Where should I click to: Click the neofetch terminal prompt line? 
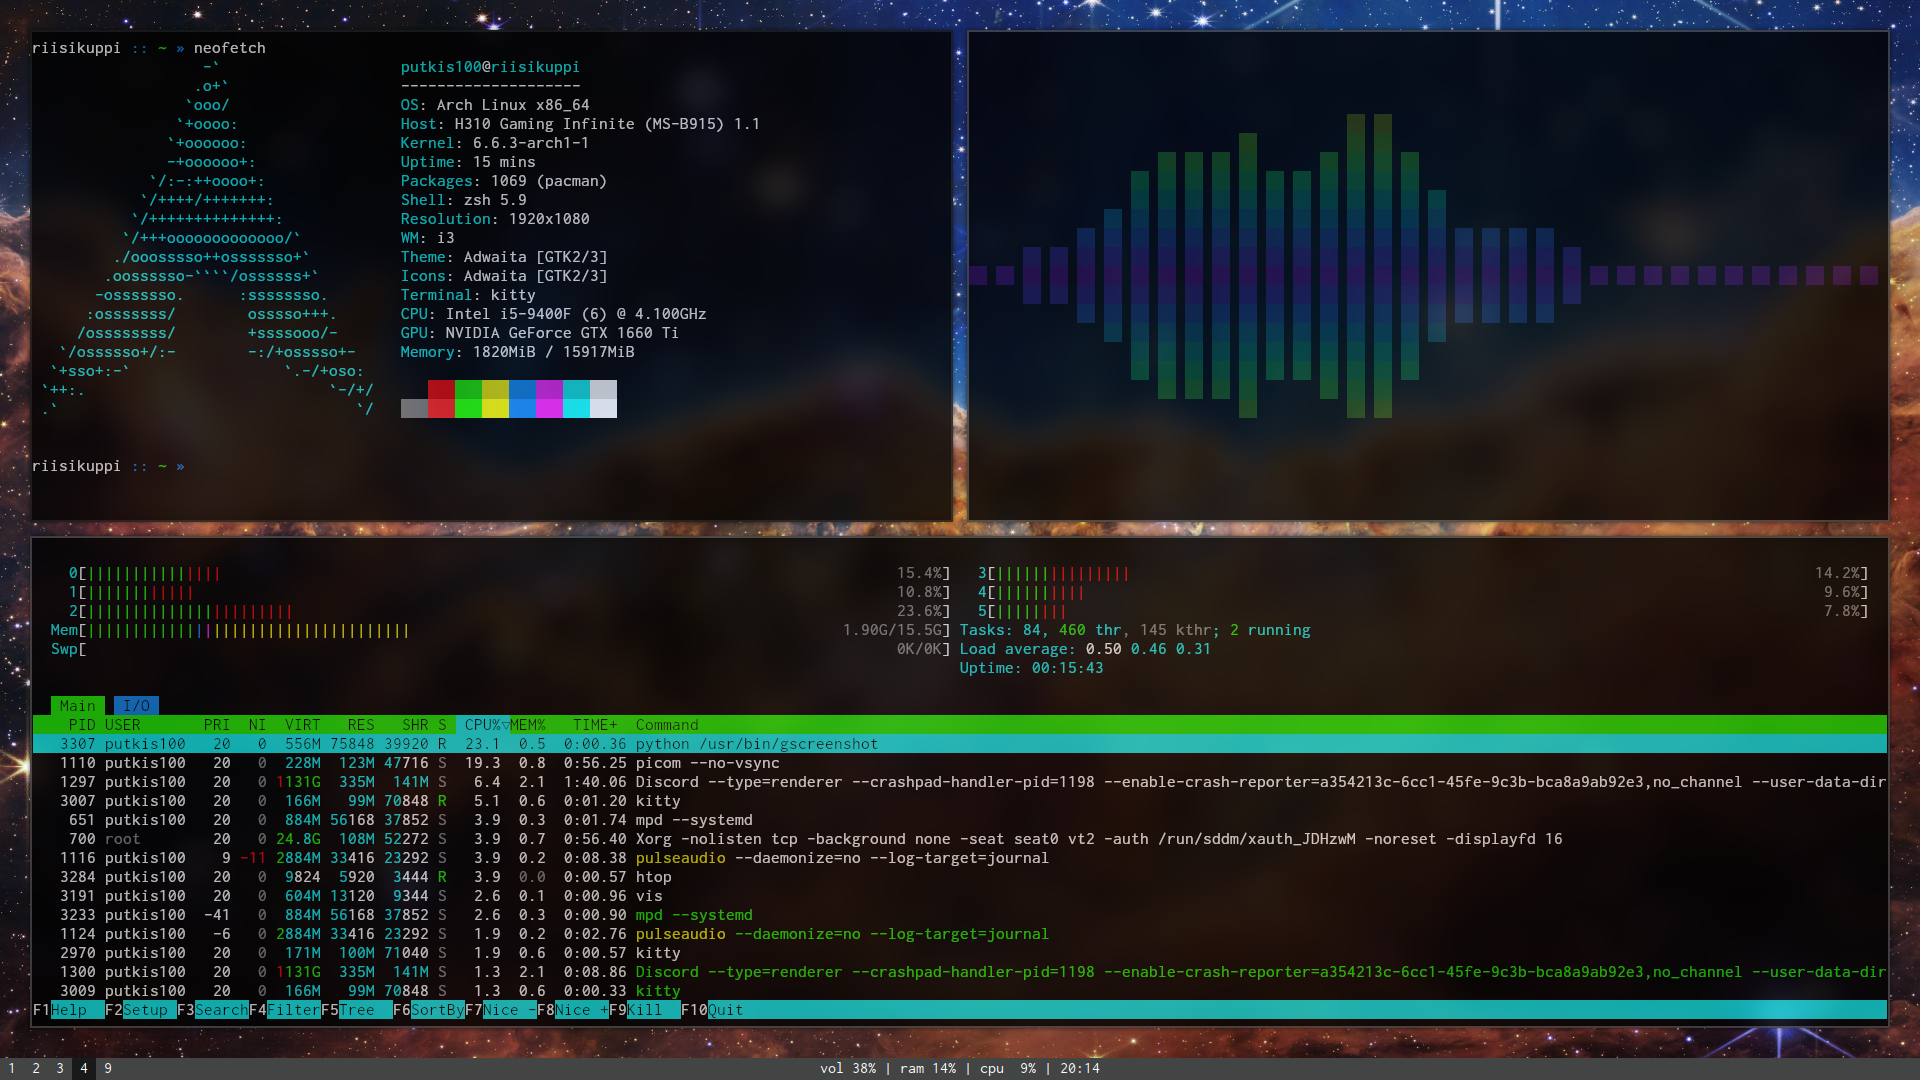tap(108, 467)
